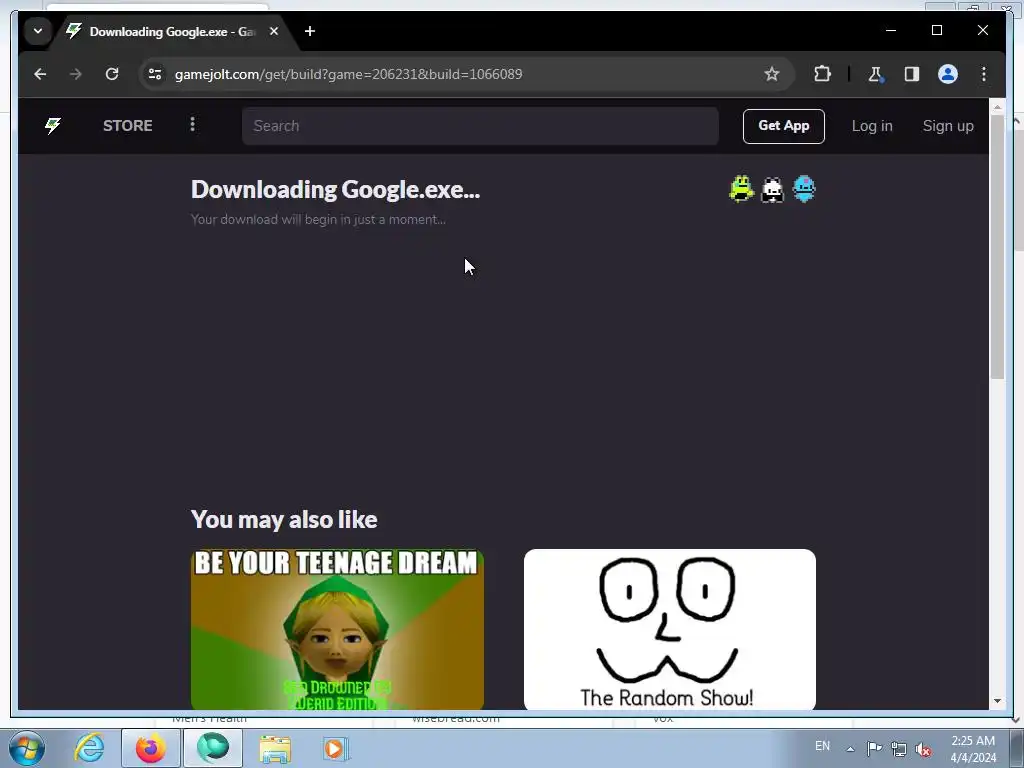Image resolution: width=1024 pixels, height=768 pixels.
Task: Bookmark this page with the star
Action: pyautogui.click(x=772, y=74)
